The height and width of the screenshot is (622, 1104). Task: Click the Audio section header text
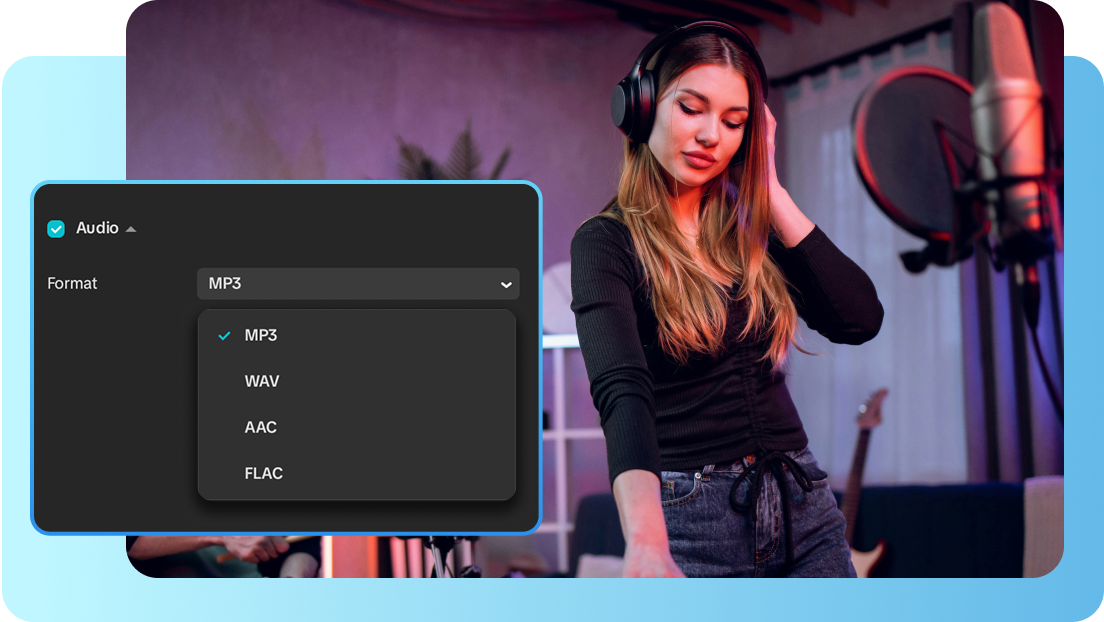click(x=95, y=228)
